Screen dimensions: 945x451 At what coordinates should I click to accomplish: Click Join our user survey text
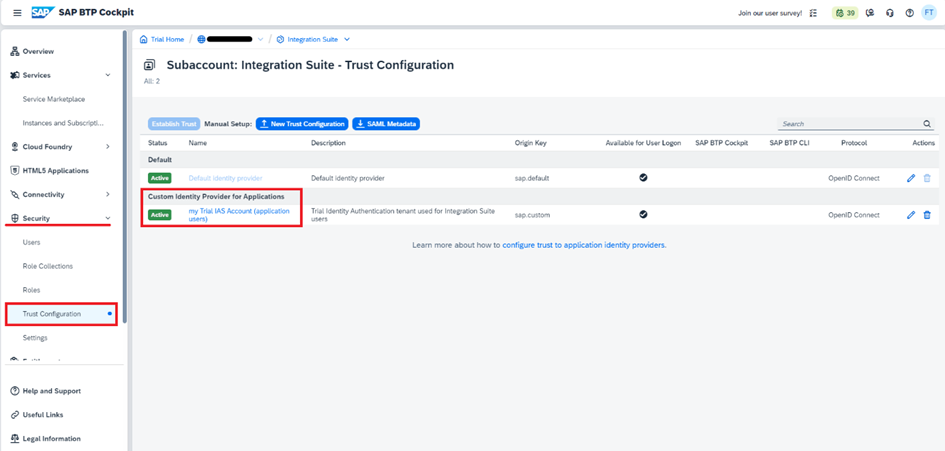tap(770, 13)
